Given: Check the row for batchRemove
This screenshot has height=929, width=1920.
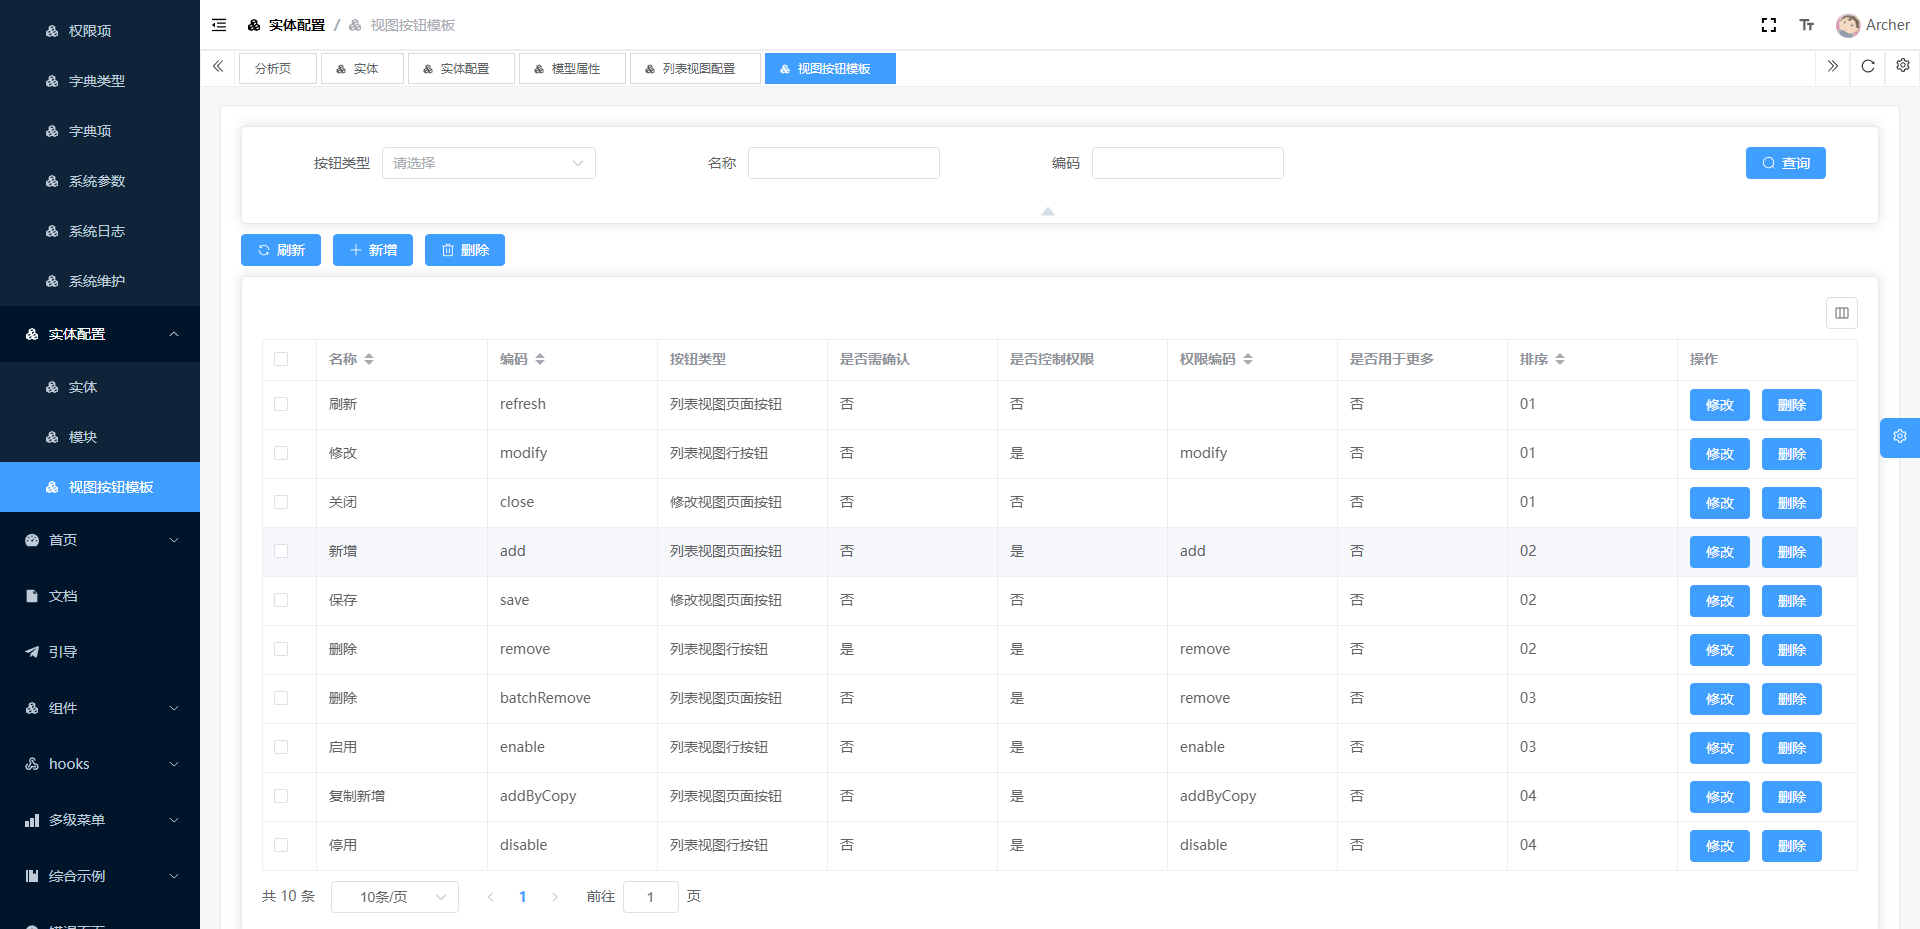Looking at the screenshot, I should [x=281, y=698].
